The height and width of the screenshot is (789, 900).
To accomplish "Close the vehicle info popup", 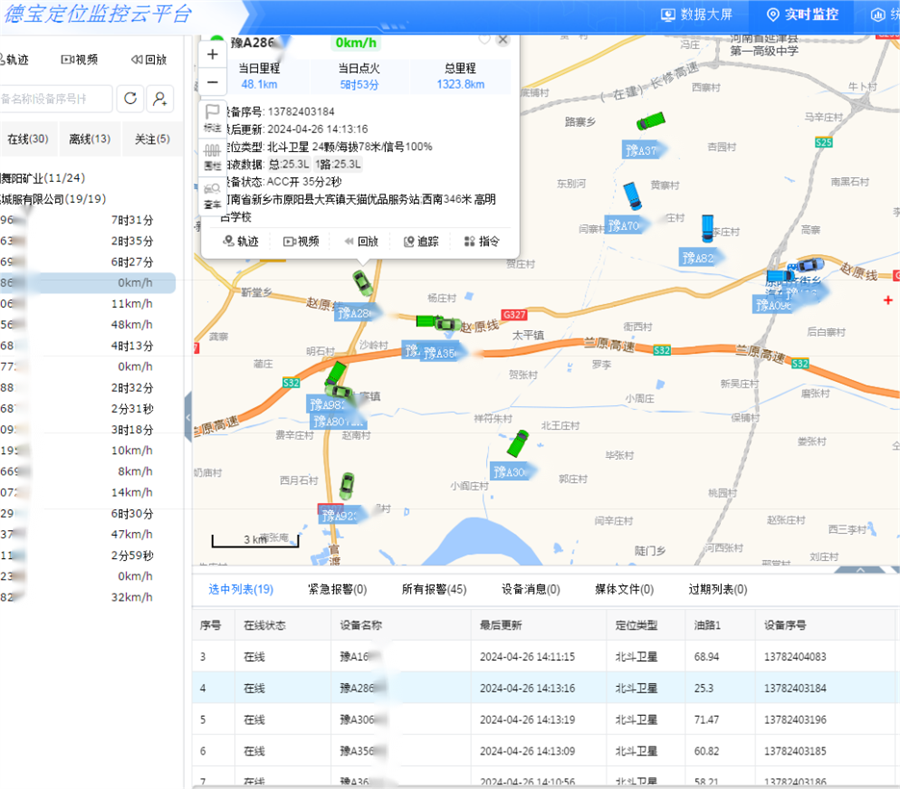I will (x=503, y=39).
